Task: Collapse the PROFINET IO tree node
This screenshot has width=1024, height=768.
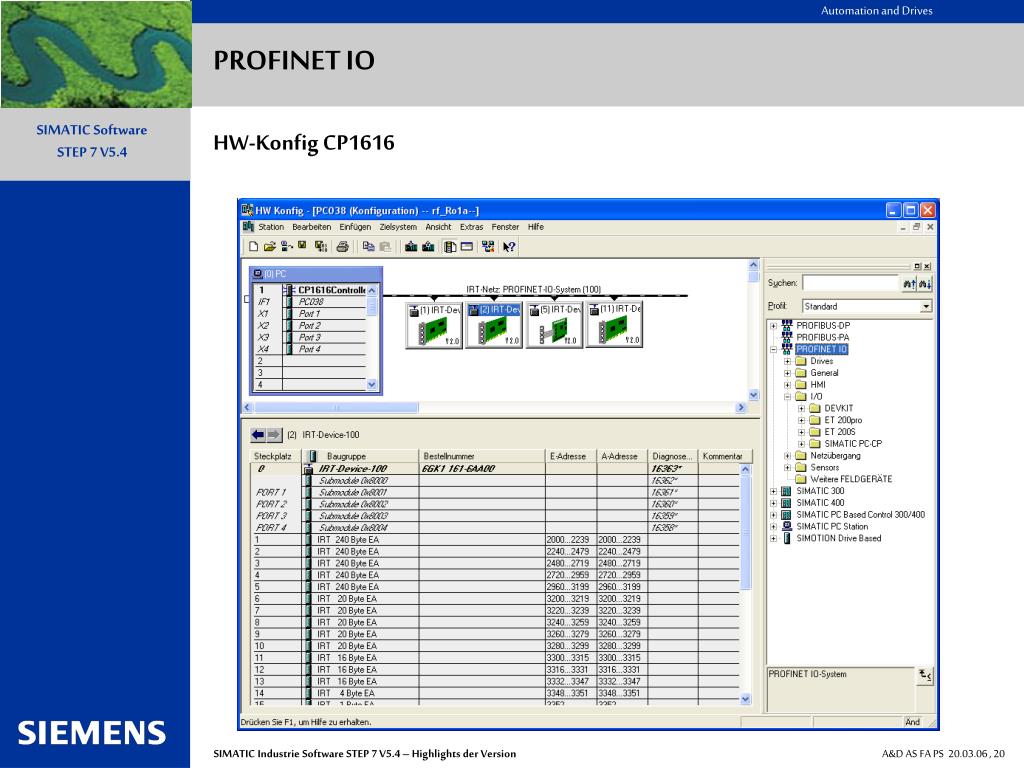Action: [773, 349]
